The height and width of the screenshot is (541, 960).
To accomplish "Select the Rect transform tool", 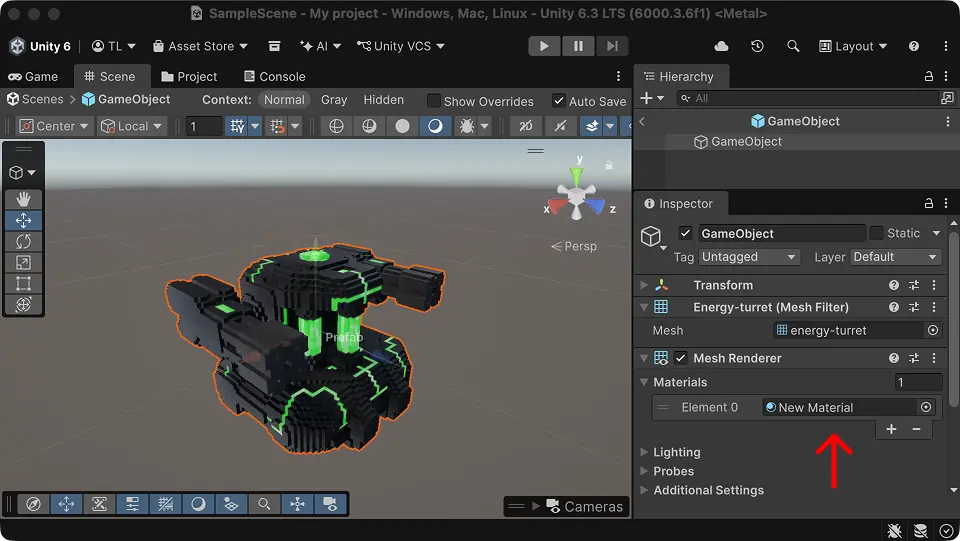I will (24, 283).
